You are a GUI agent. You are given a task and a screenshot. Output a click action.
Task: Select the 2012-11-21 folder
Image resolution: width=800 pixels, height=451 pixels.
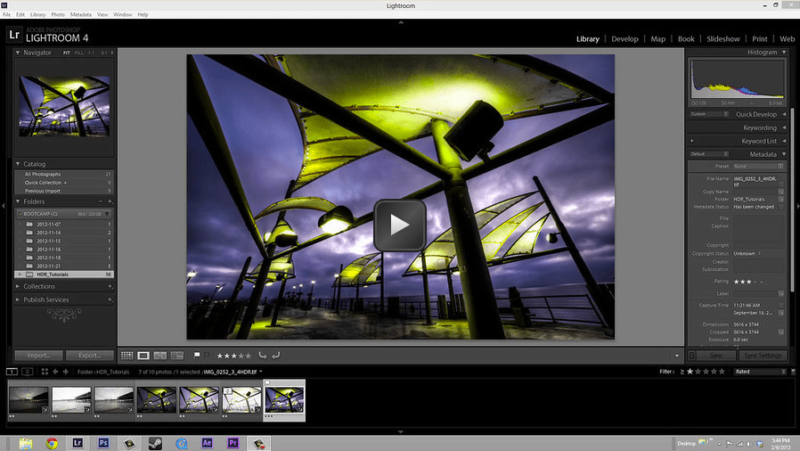pyautogui.click(x=64, y=266)
